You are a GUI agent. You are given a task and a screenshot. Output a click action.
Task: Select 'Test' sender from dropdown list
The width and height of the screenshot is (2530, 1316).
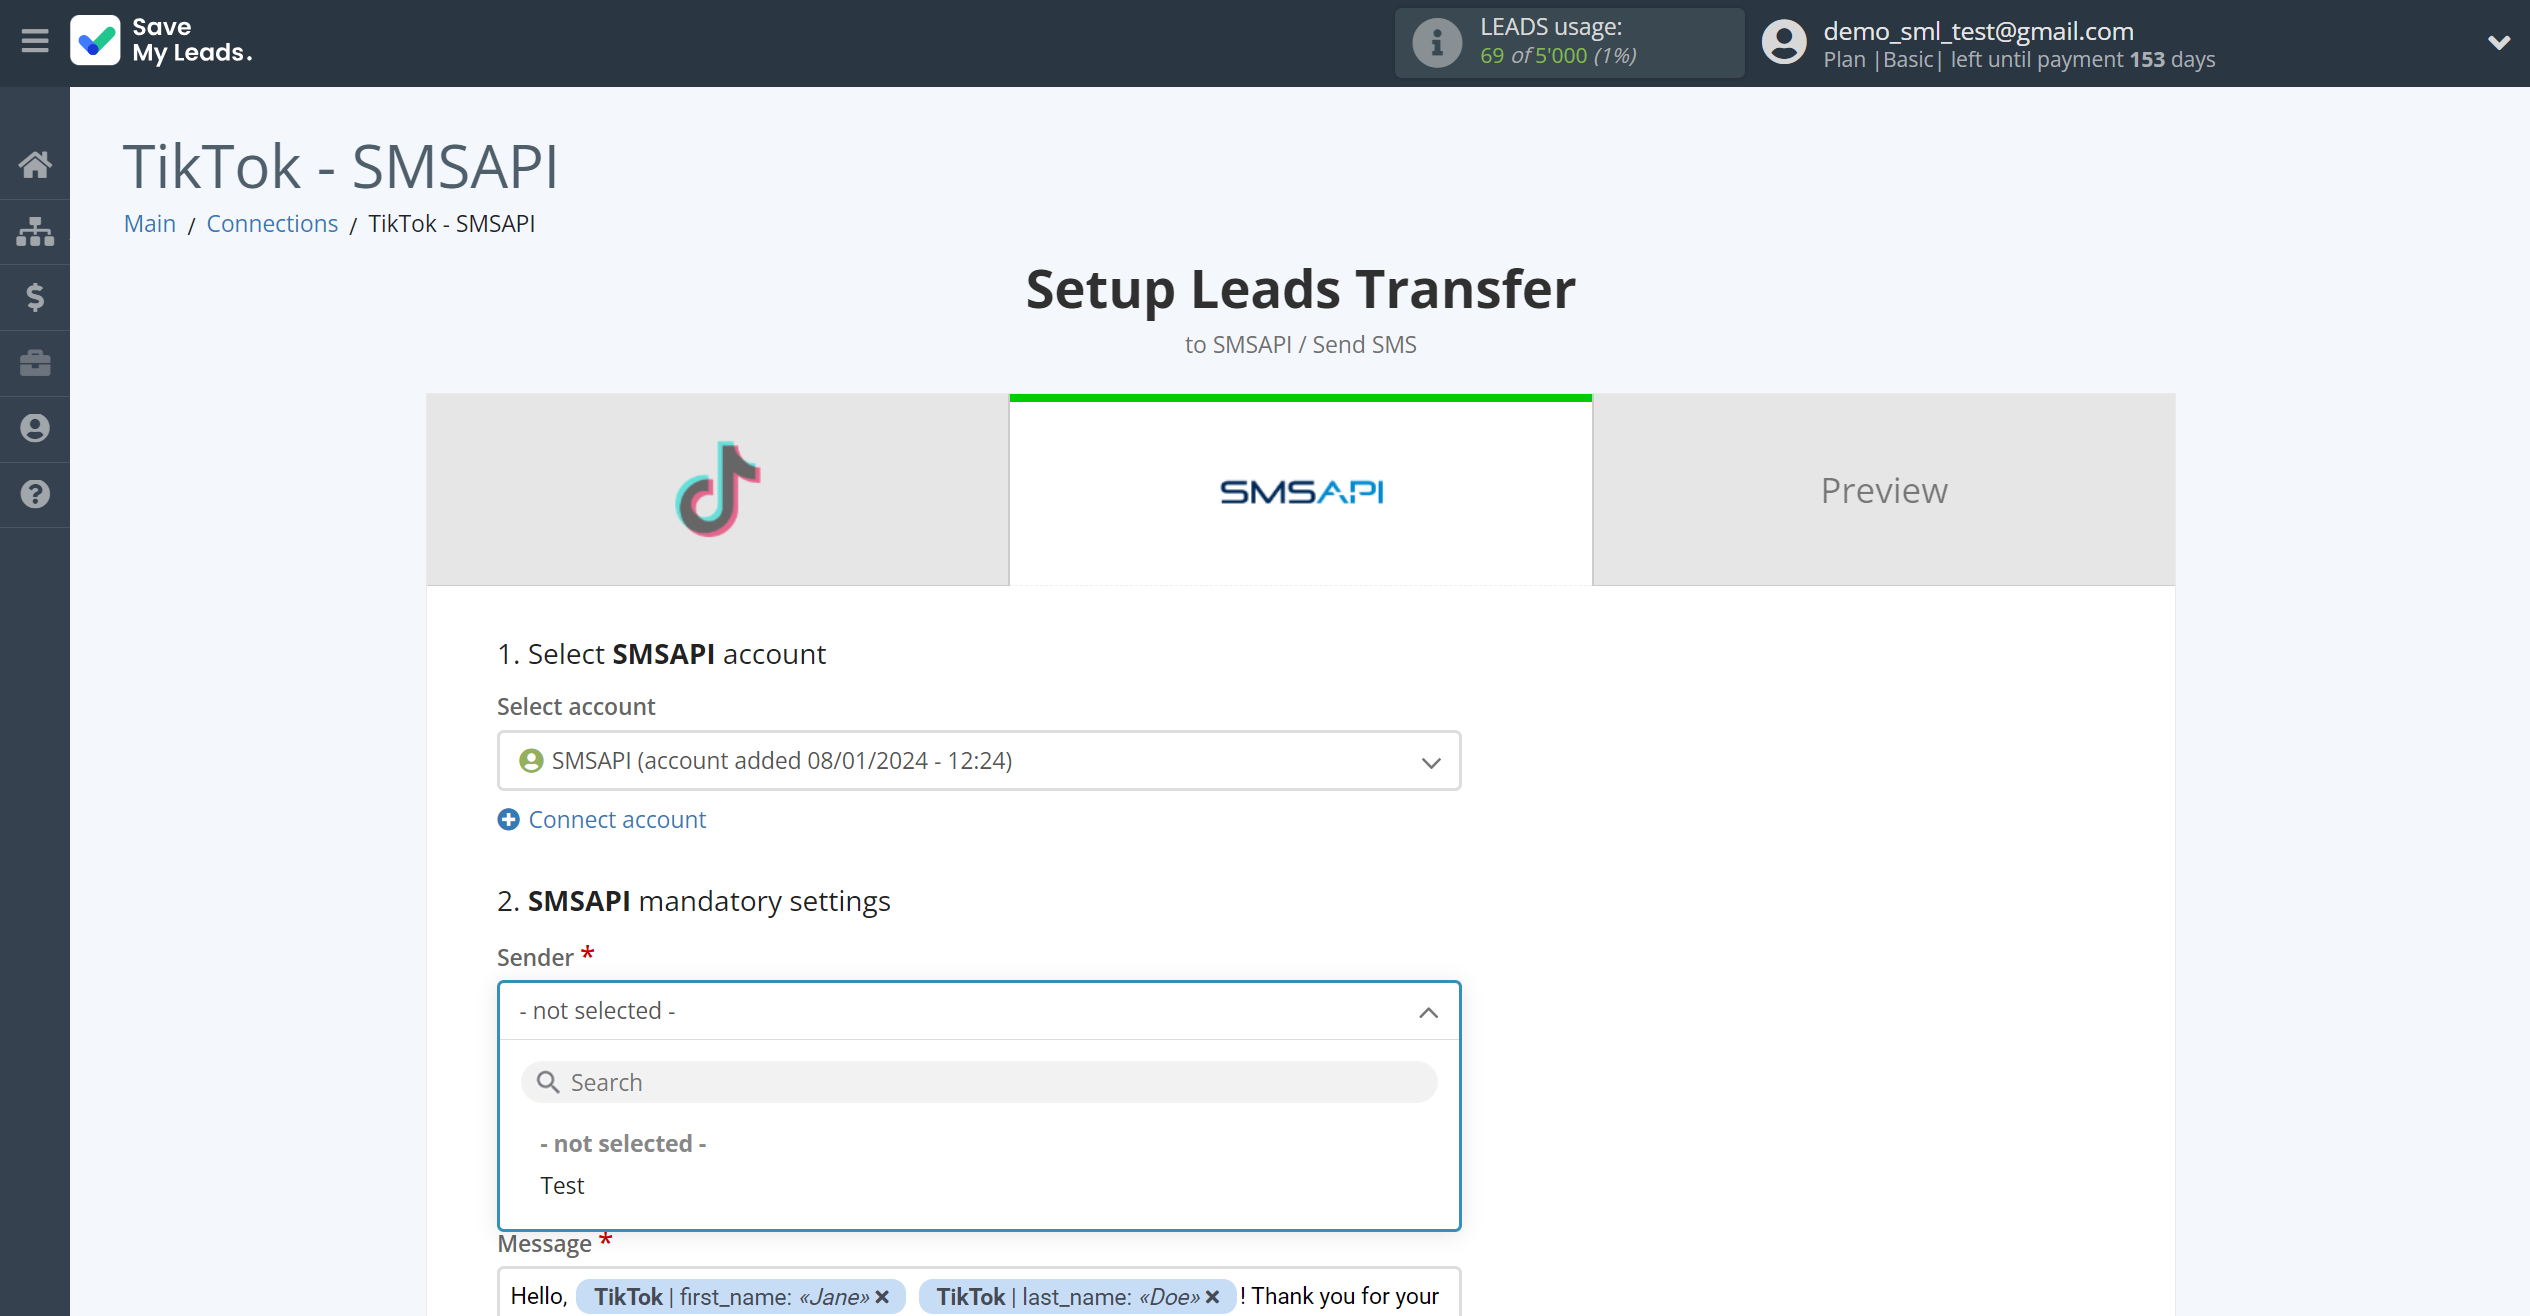[x=562, y=1184]
